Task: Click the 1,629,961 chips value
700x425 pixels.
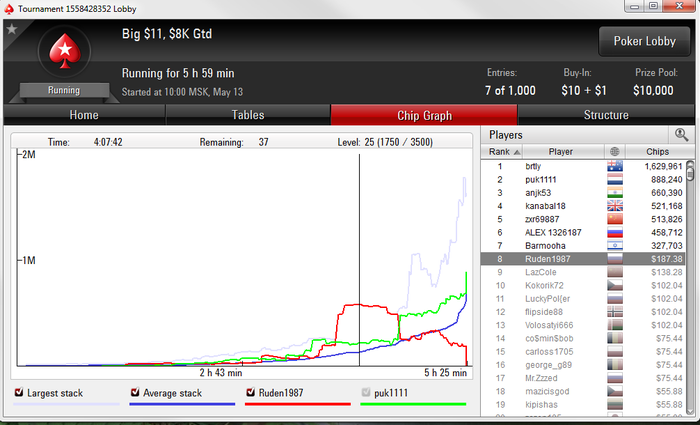Action: (x=663, y=166)
